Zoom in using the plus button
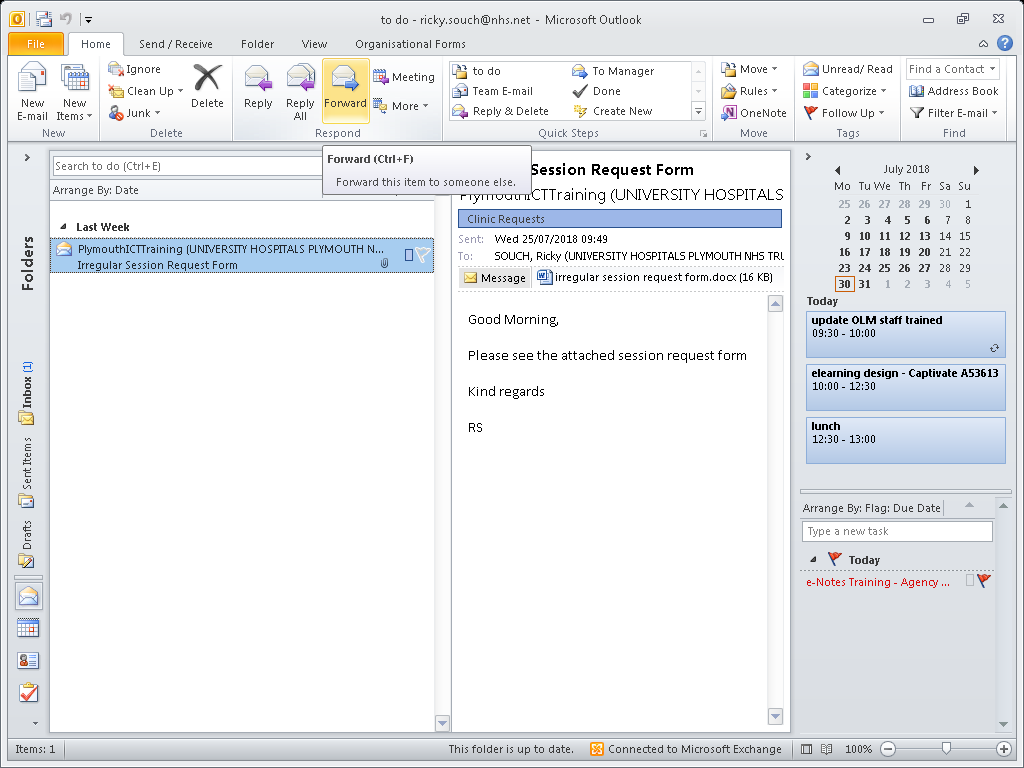 coord(1004,749)
